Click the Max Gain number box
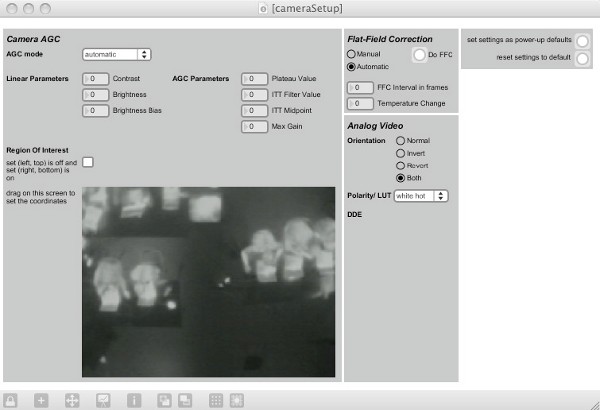 coord(254,127)
